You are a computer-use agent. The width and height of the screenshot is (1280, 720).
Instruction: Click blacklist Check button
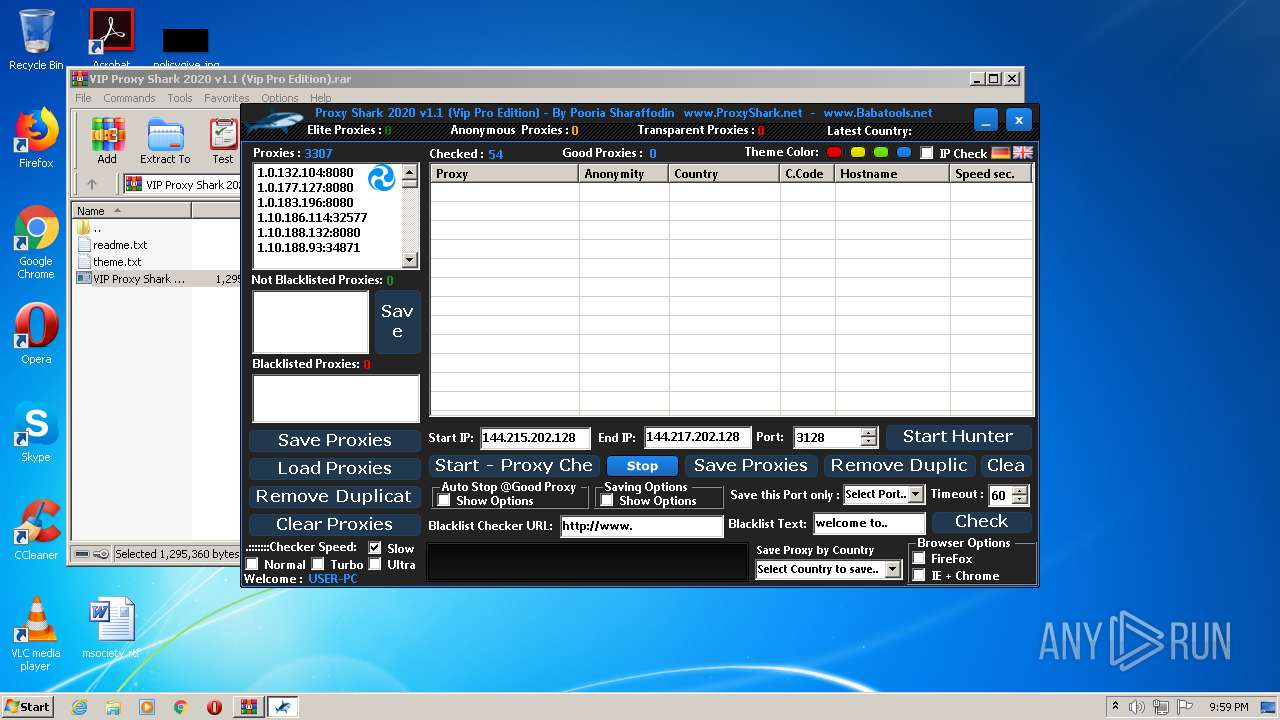pyautogui.click(x=981, y=522)
